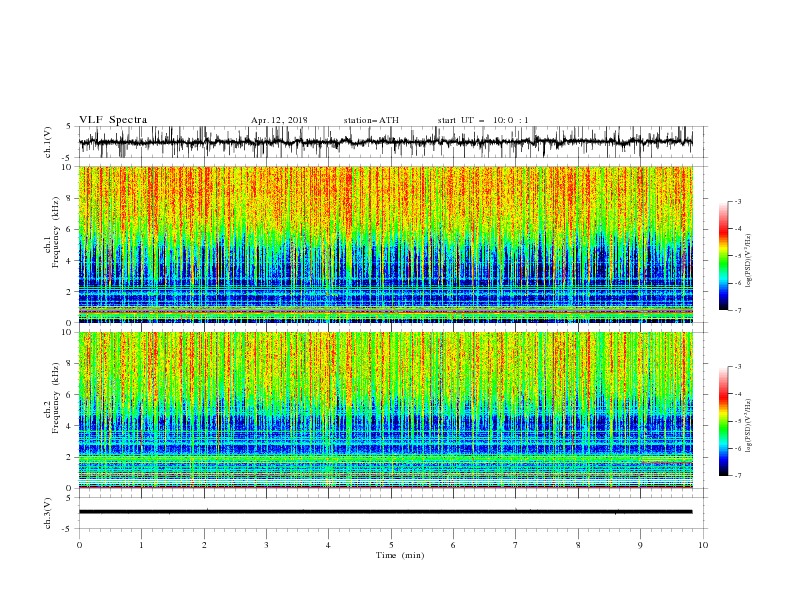The image size is (792, 612).
Task: Click the ch.2 frequency tick label "2"
Action: [x=70, y=457]
